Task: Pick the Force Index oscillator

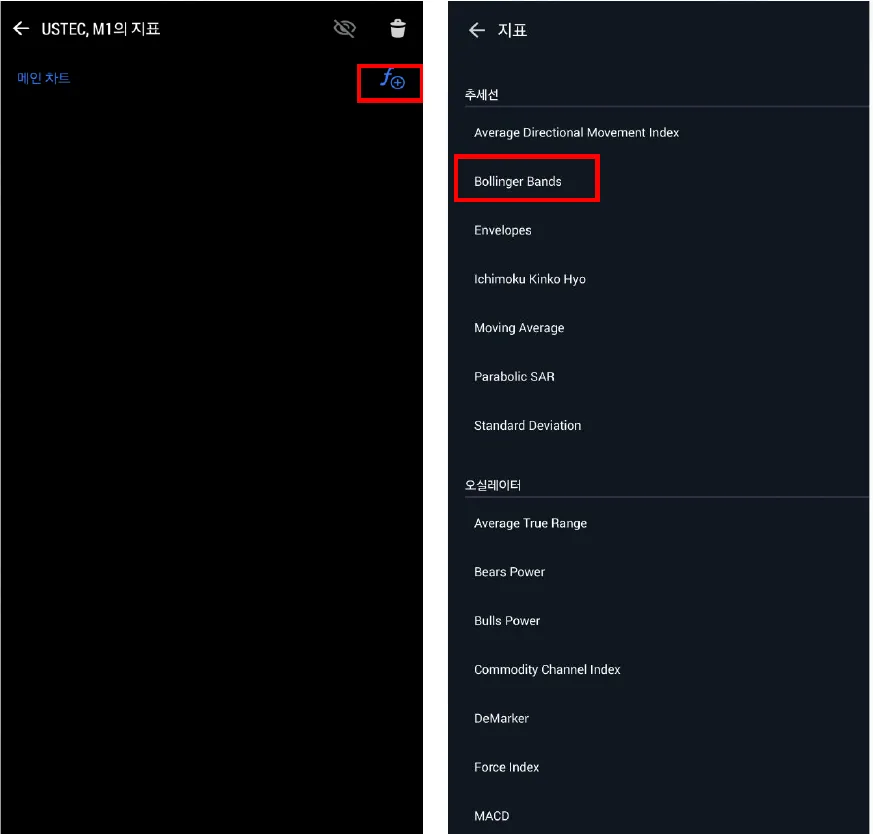Action: tap(506, 767)
